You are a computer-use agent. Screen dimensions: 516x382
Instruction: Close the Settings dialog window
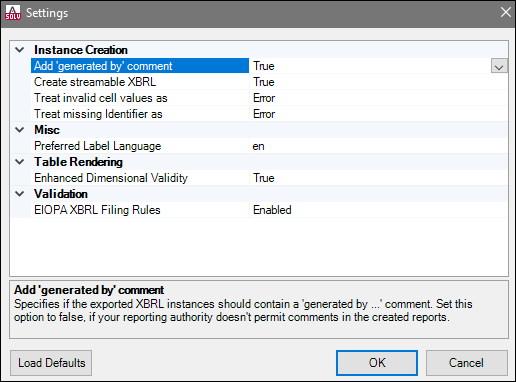coord(506,12)
